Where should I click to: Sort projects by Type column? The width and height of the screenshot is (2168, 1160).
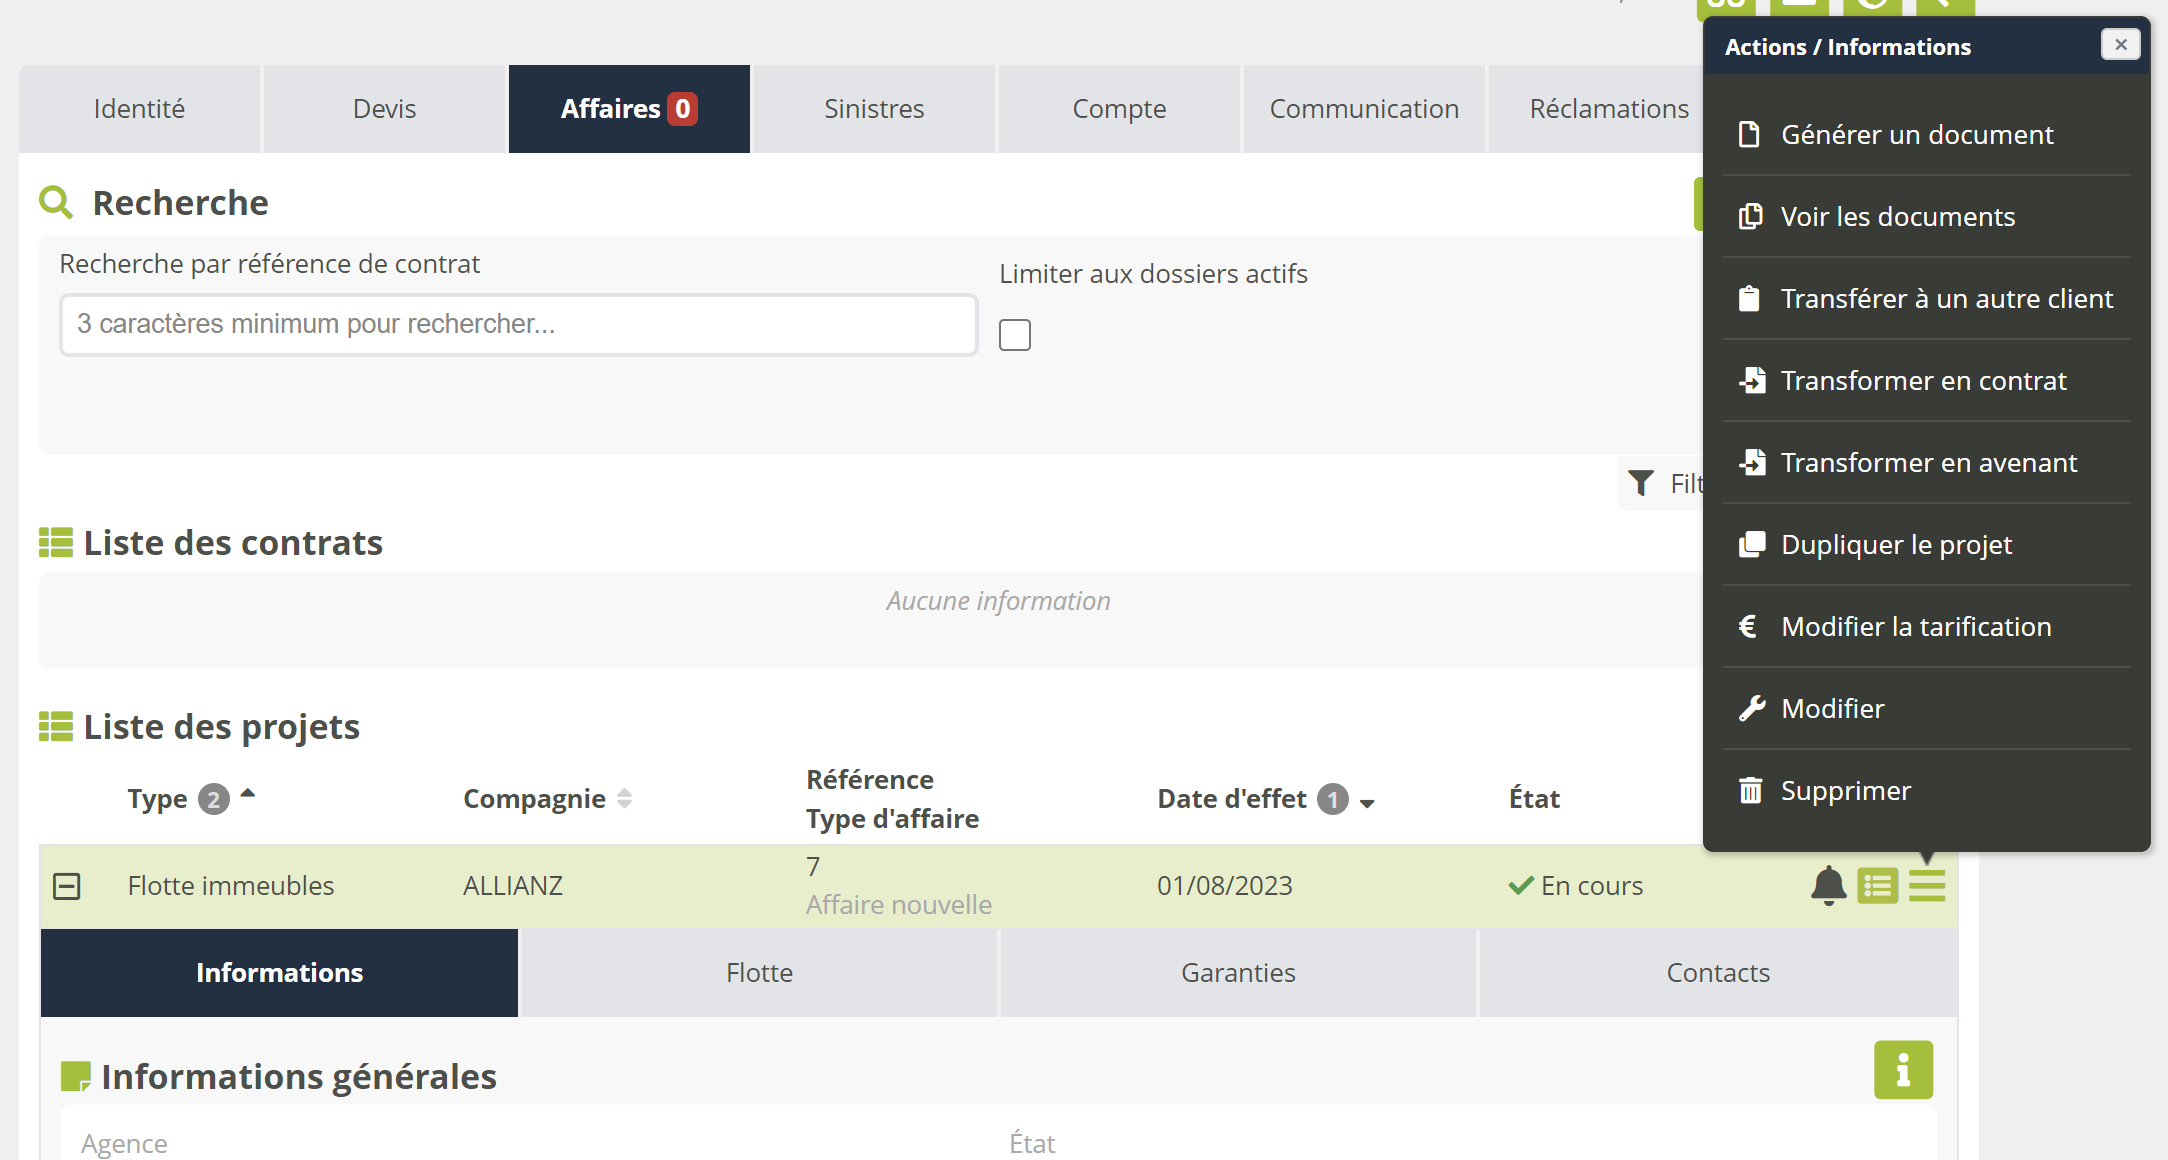click(x=158, y=799)
